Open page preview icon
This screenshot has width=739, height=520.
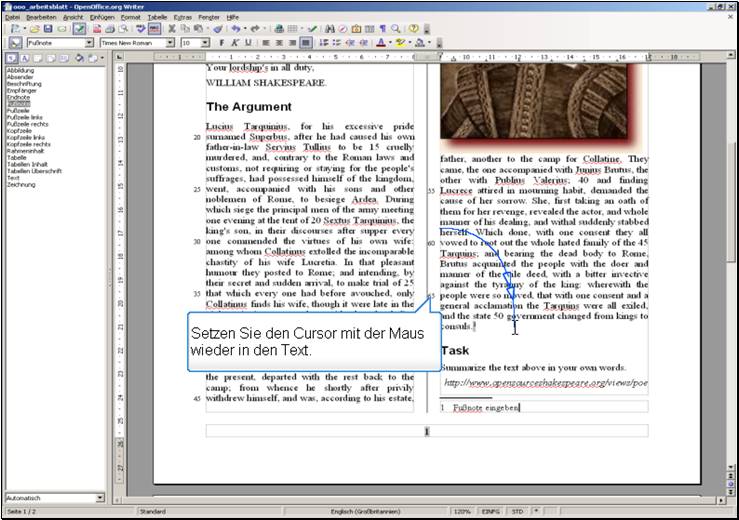pyautogui.click(x=123, y=29)
